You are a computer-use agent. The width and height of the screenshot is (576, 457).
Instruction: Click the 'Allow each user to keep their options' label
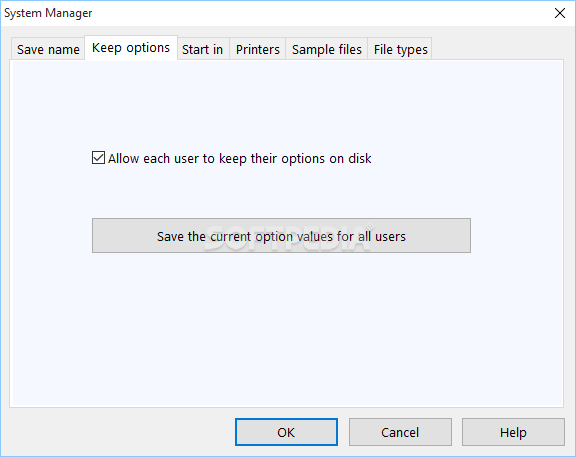click(x=240, y=159)
